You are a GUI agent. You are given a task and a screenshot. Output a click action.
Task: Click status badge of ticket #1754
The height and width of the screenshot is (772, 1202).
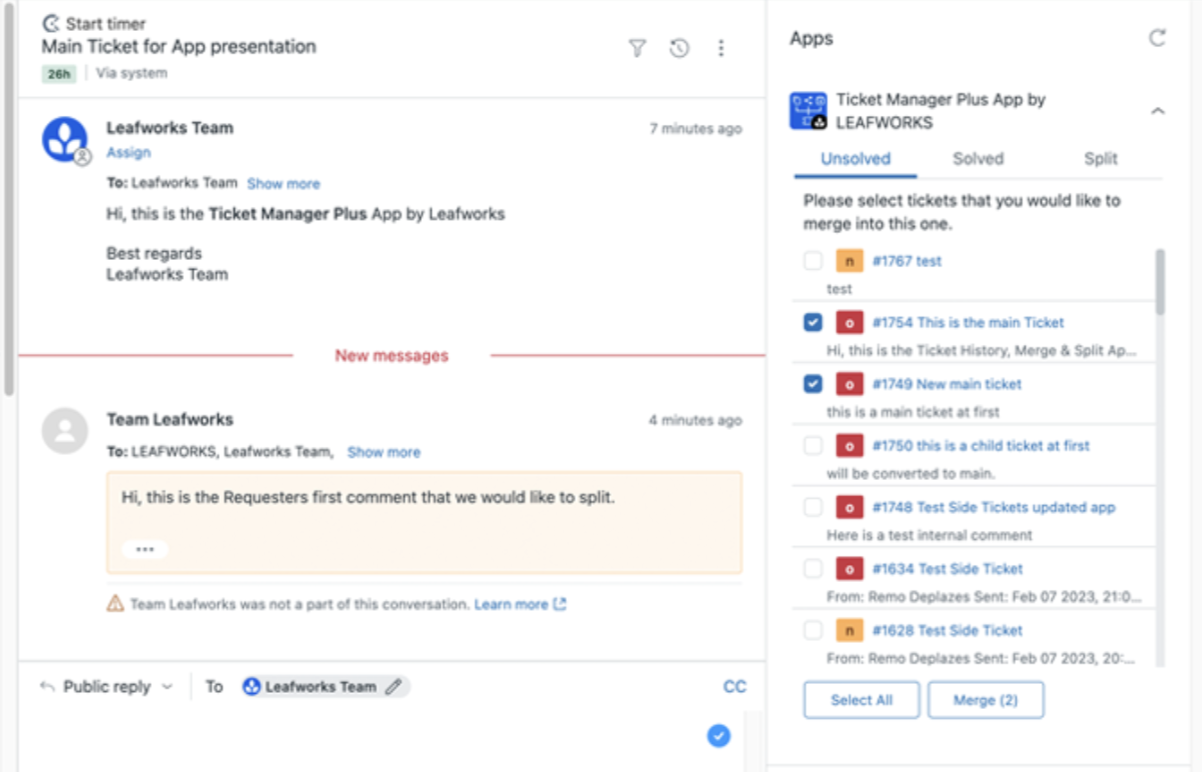tap(849, 322)
